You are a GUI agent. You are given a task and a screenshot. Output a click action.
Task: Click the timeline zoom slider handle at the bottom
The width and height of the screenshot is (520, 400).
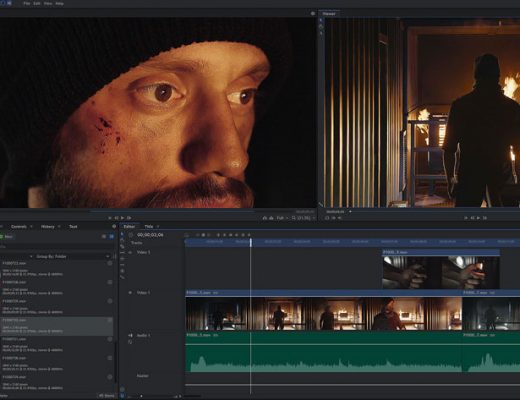pos(141,396)
